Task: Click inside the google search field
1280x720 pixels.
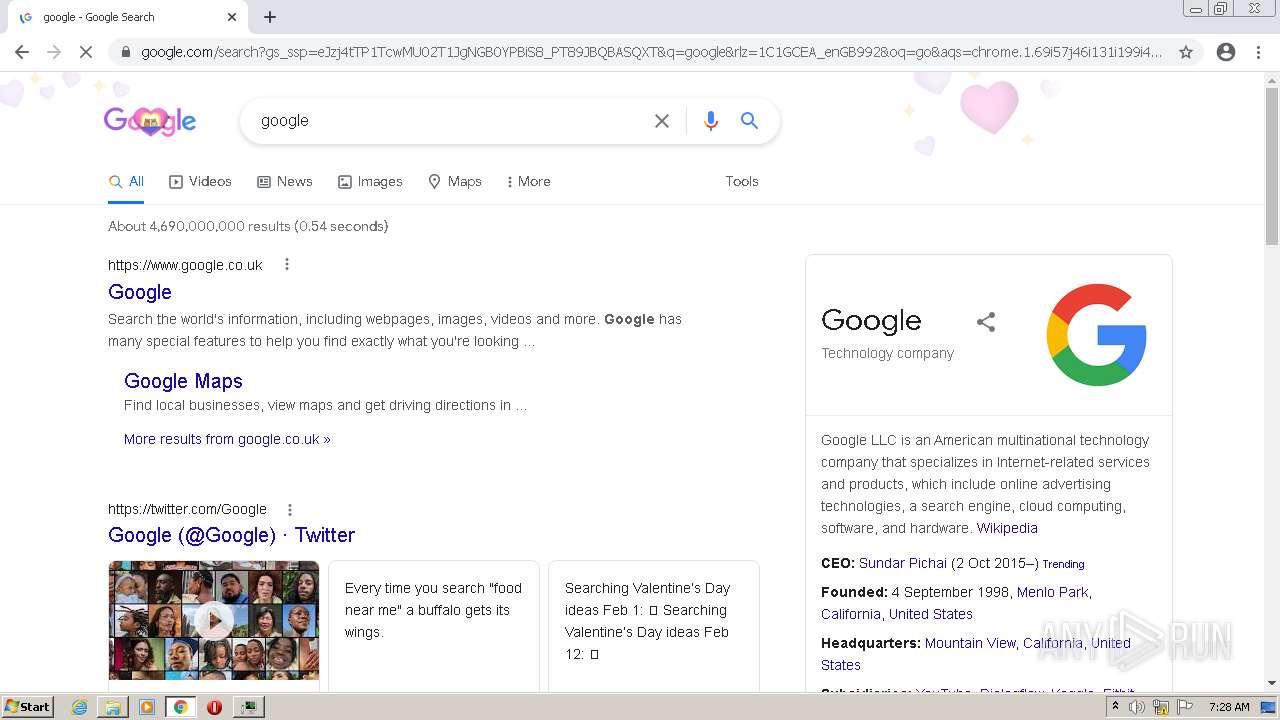Action: (x=450, y=121)
